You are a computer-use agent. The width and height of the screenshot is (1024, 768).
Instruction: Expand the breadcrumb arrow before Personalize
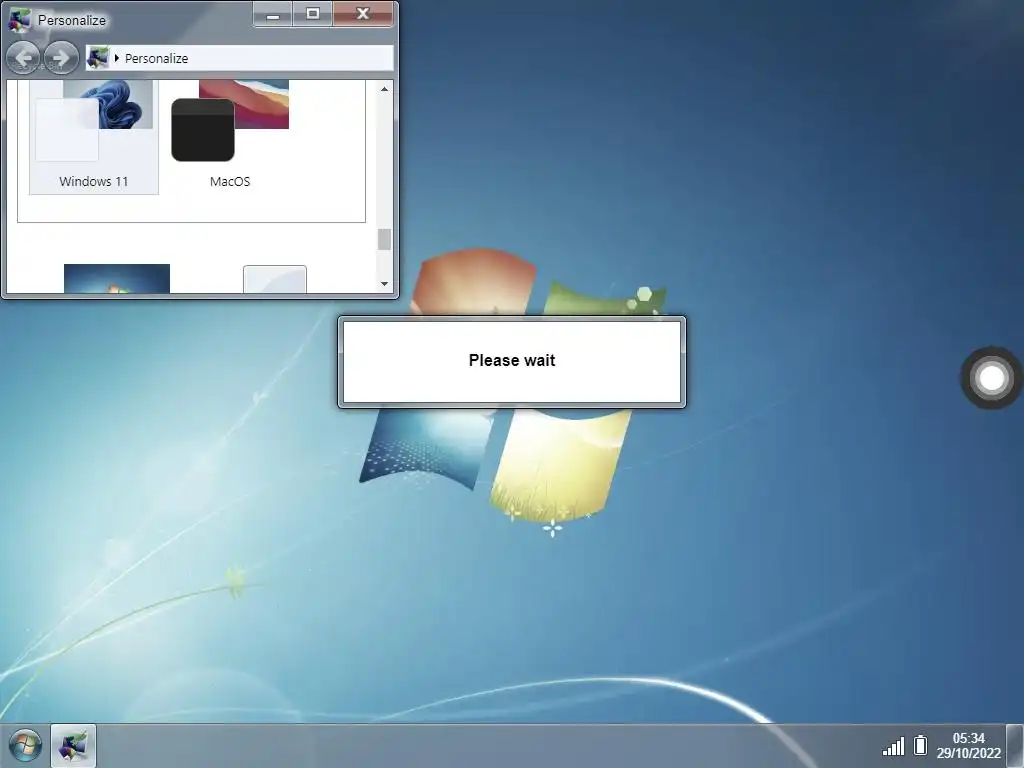pos(116,58)
